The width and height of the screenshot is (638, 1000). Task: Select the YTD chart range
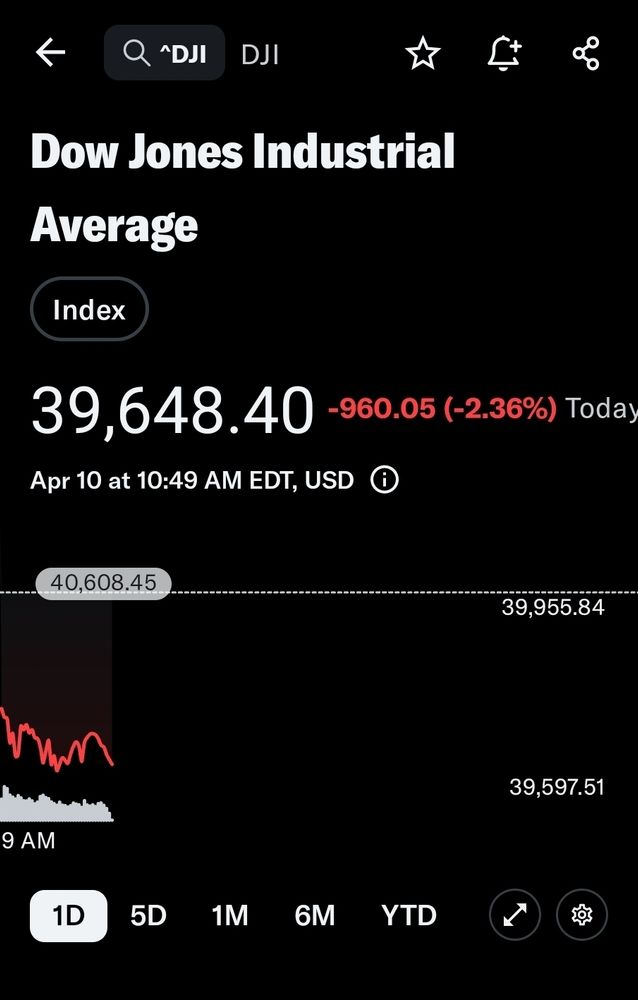click(408, 915)
